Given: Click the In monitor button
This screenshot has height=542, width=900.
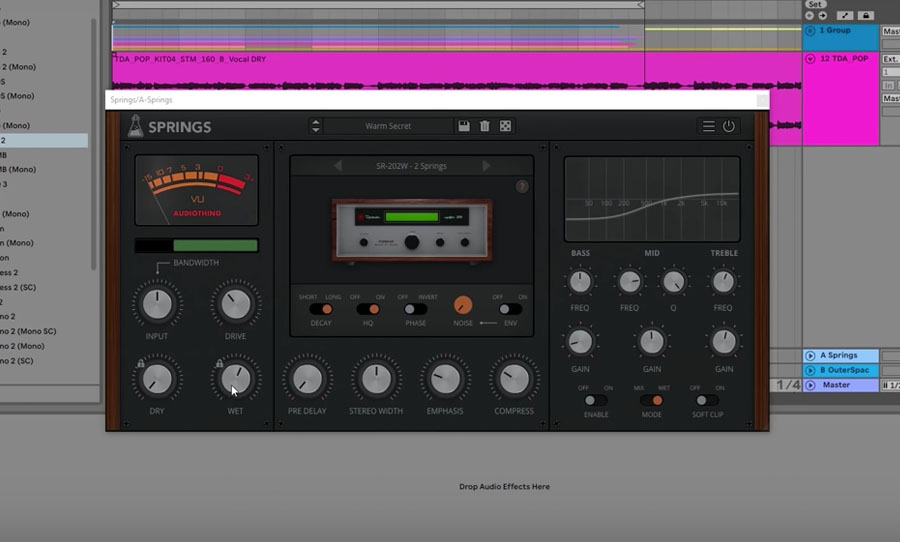Looking at the screenshot, I should pyautogui.click(x=889, y=85).
